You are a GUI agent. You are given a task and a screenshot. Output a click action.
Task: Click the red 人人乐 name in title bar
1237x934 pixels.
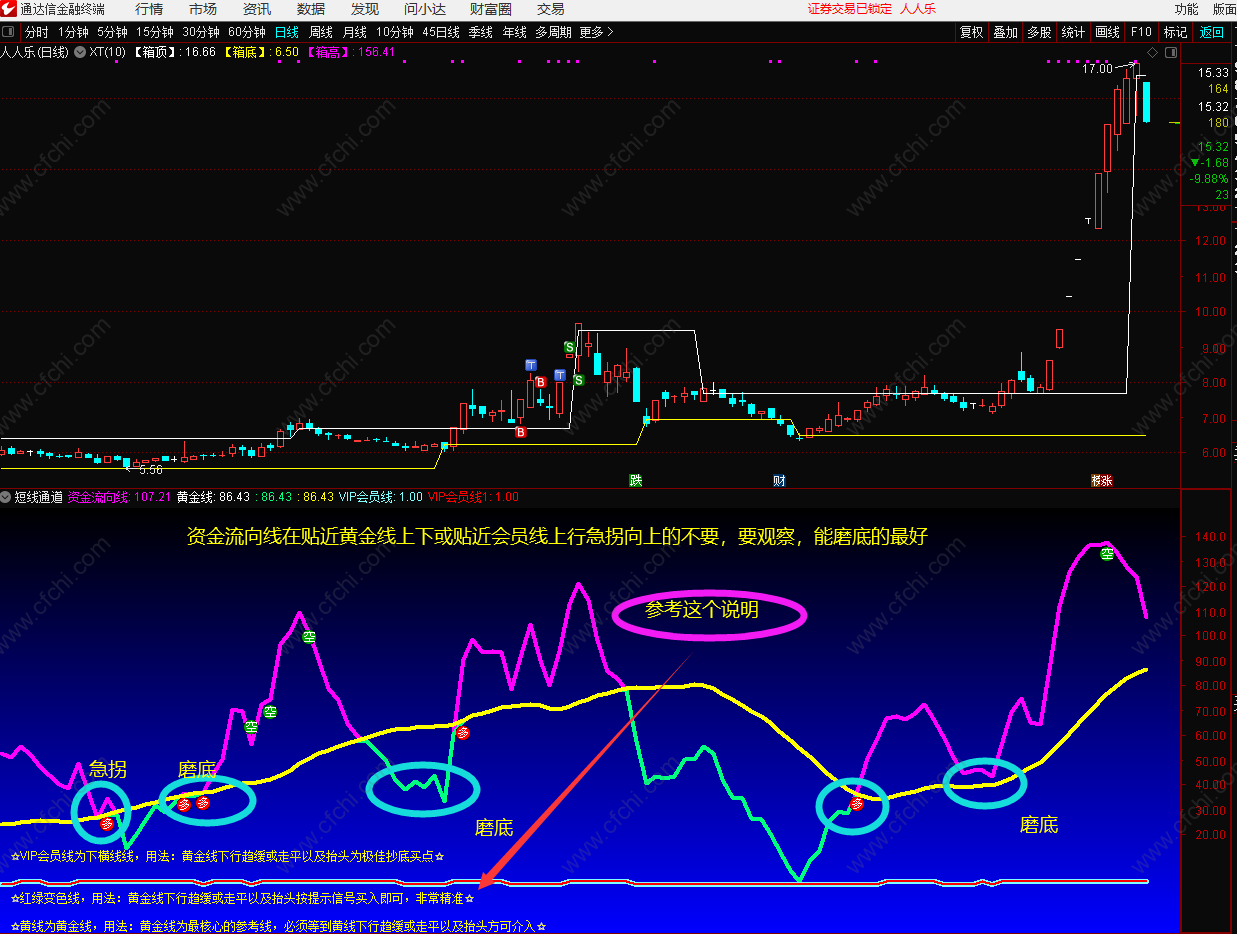pos(917,9)
